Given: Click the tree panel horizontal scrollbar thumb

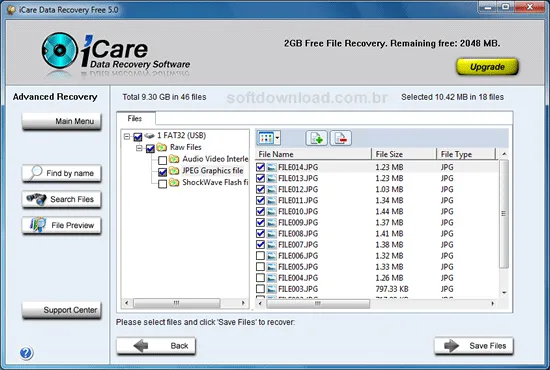Looking at the screenshot, I should pos(176,303).
